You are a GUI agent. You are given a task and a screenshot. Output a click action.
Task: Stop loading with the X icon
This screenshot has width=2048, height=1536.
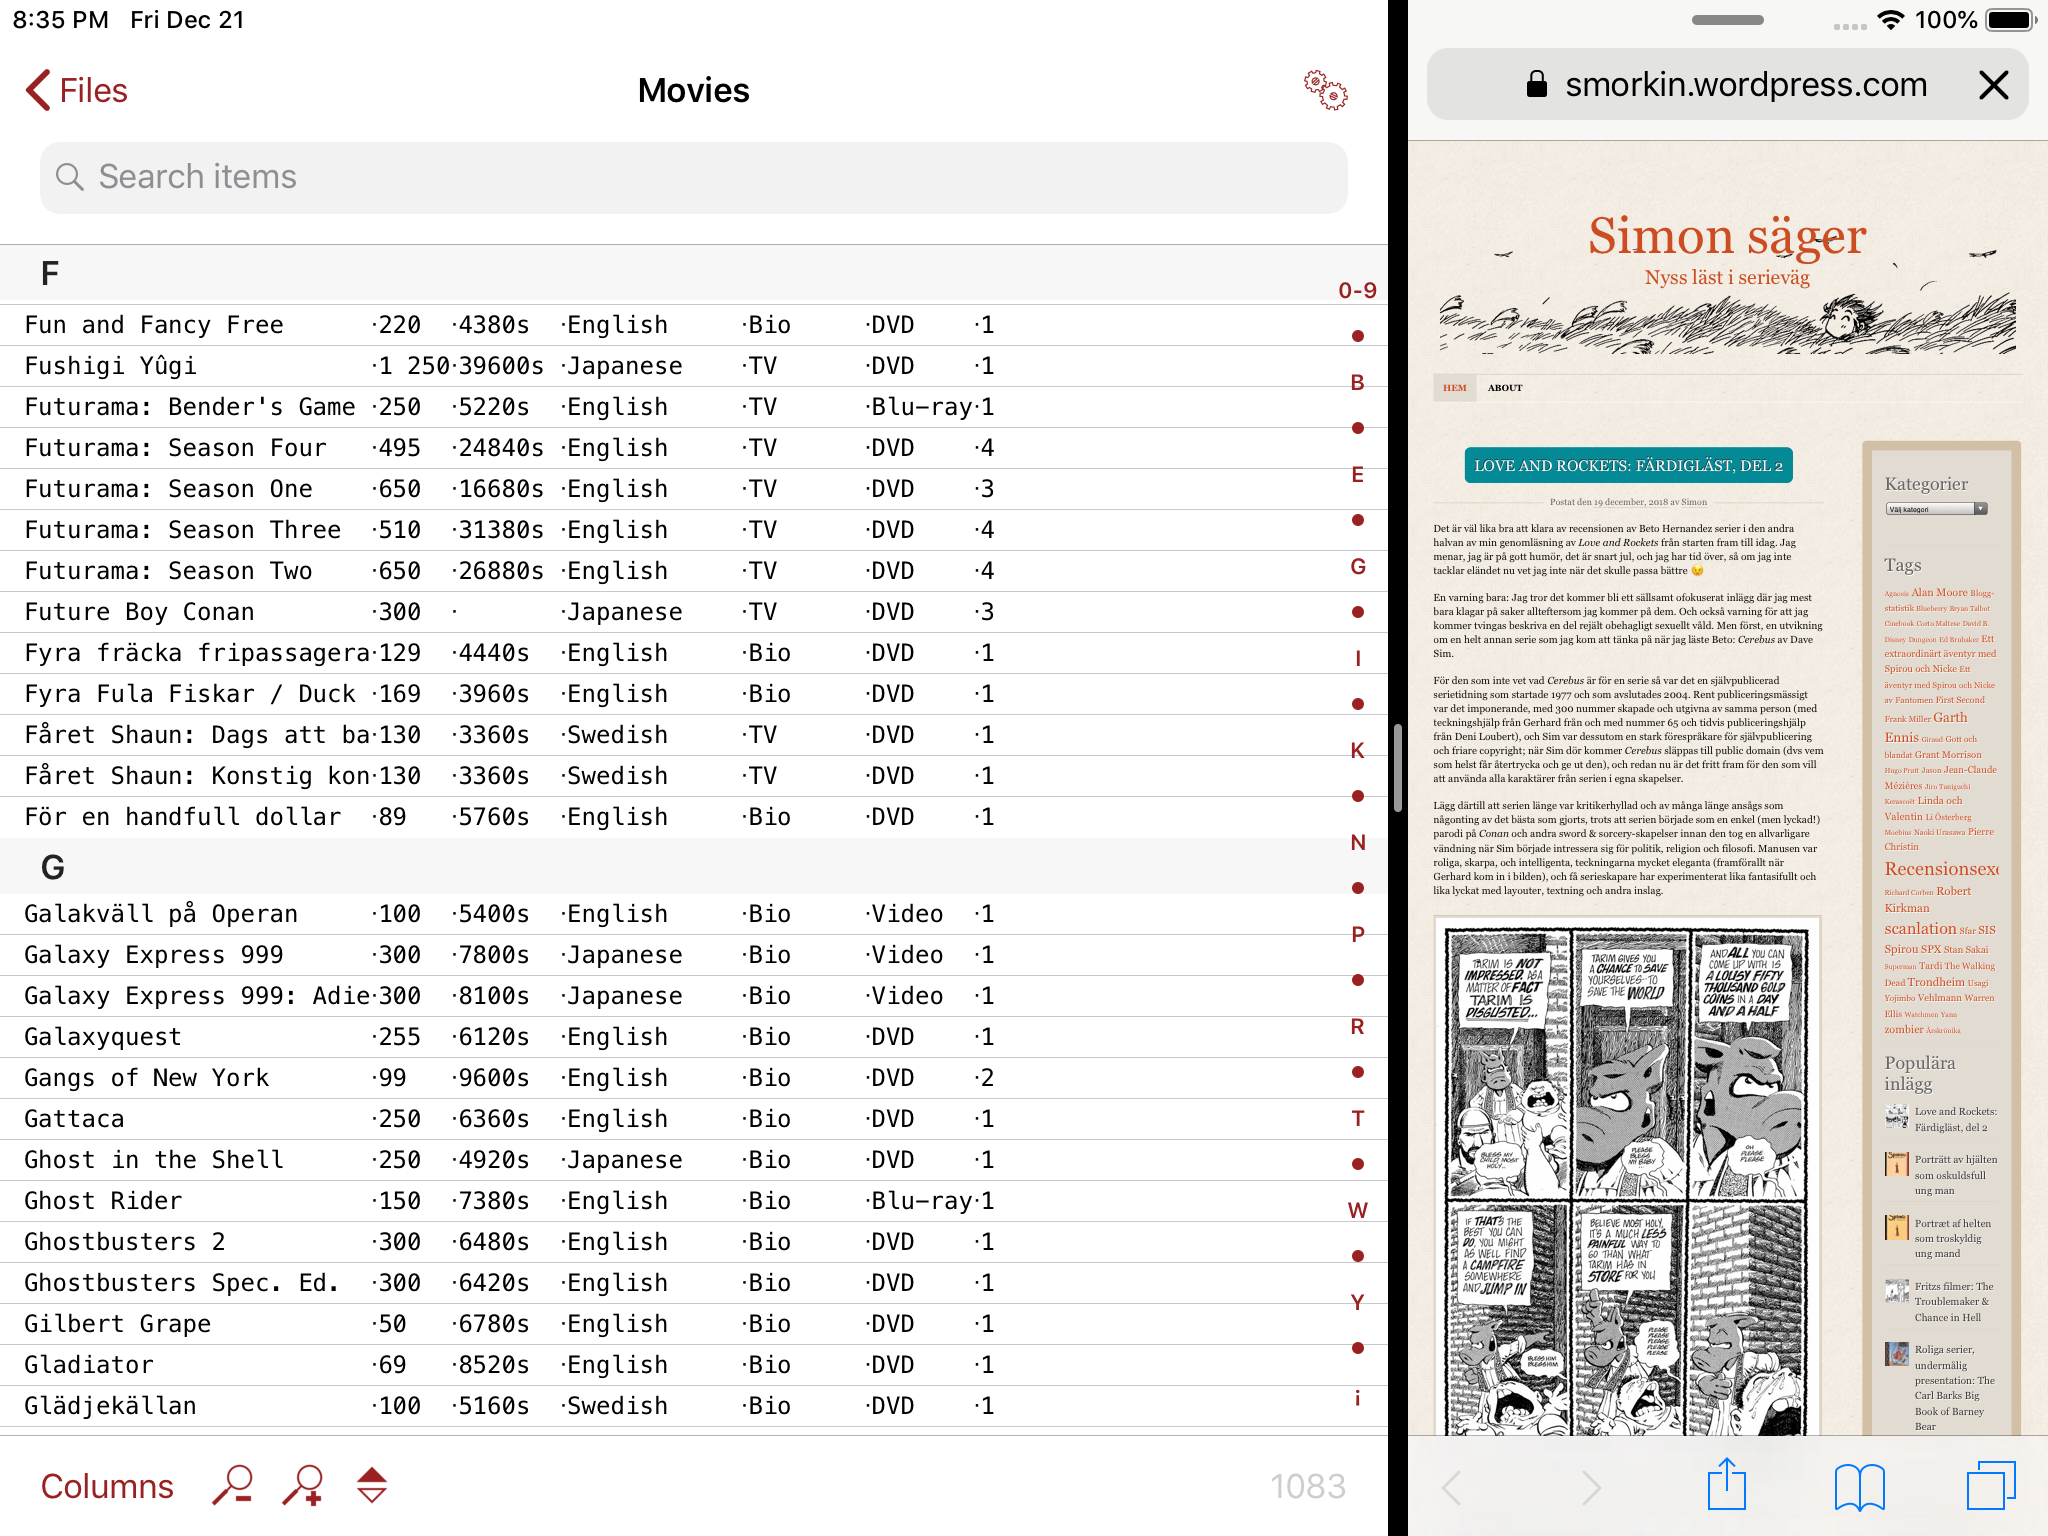pos(1993,85)
